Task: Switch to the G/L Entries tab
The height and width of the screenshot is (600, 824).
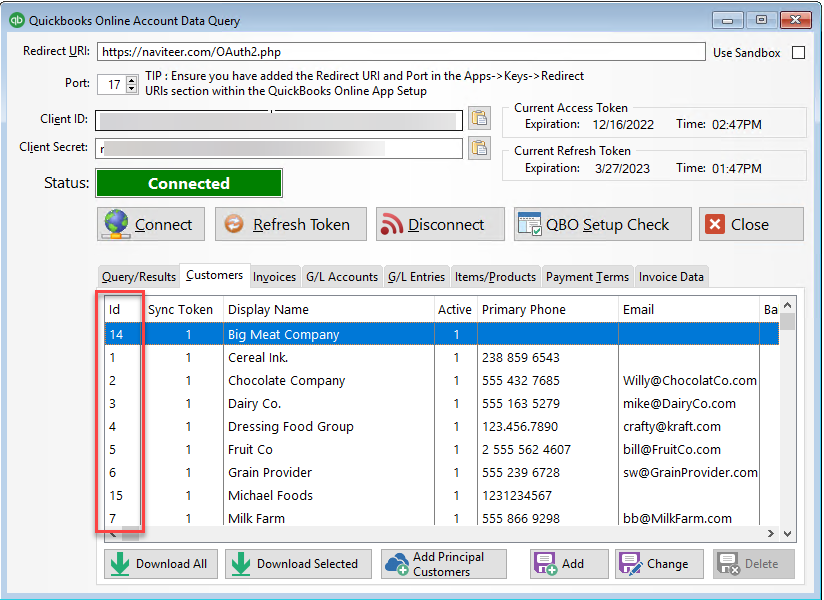Action: pos(416,277)
